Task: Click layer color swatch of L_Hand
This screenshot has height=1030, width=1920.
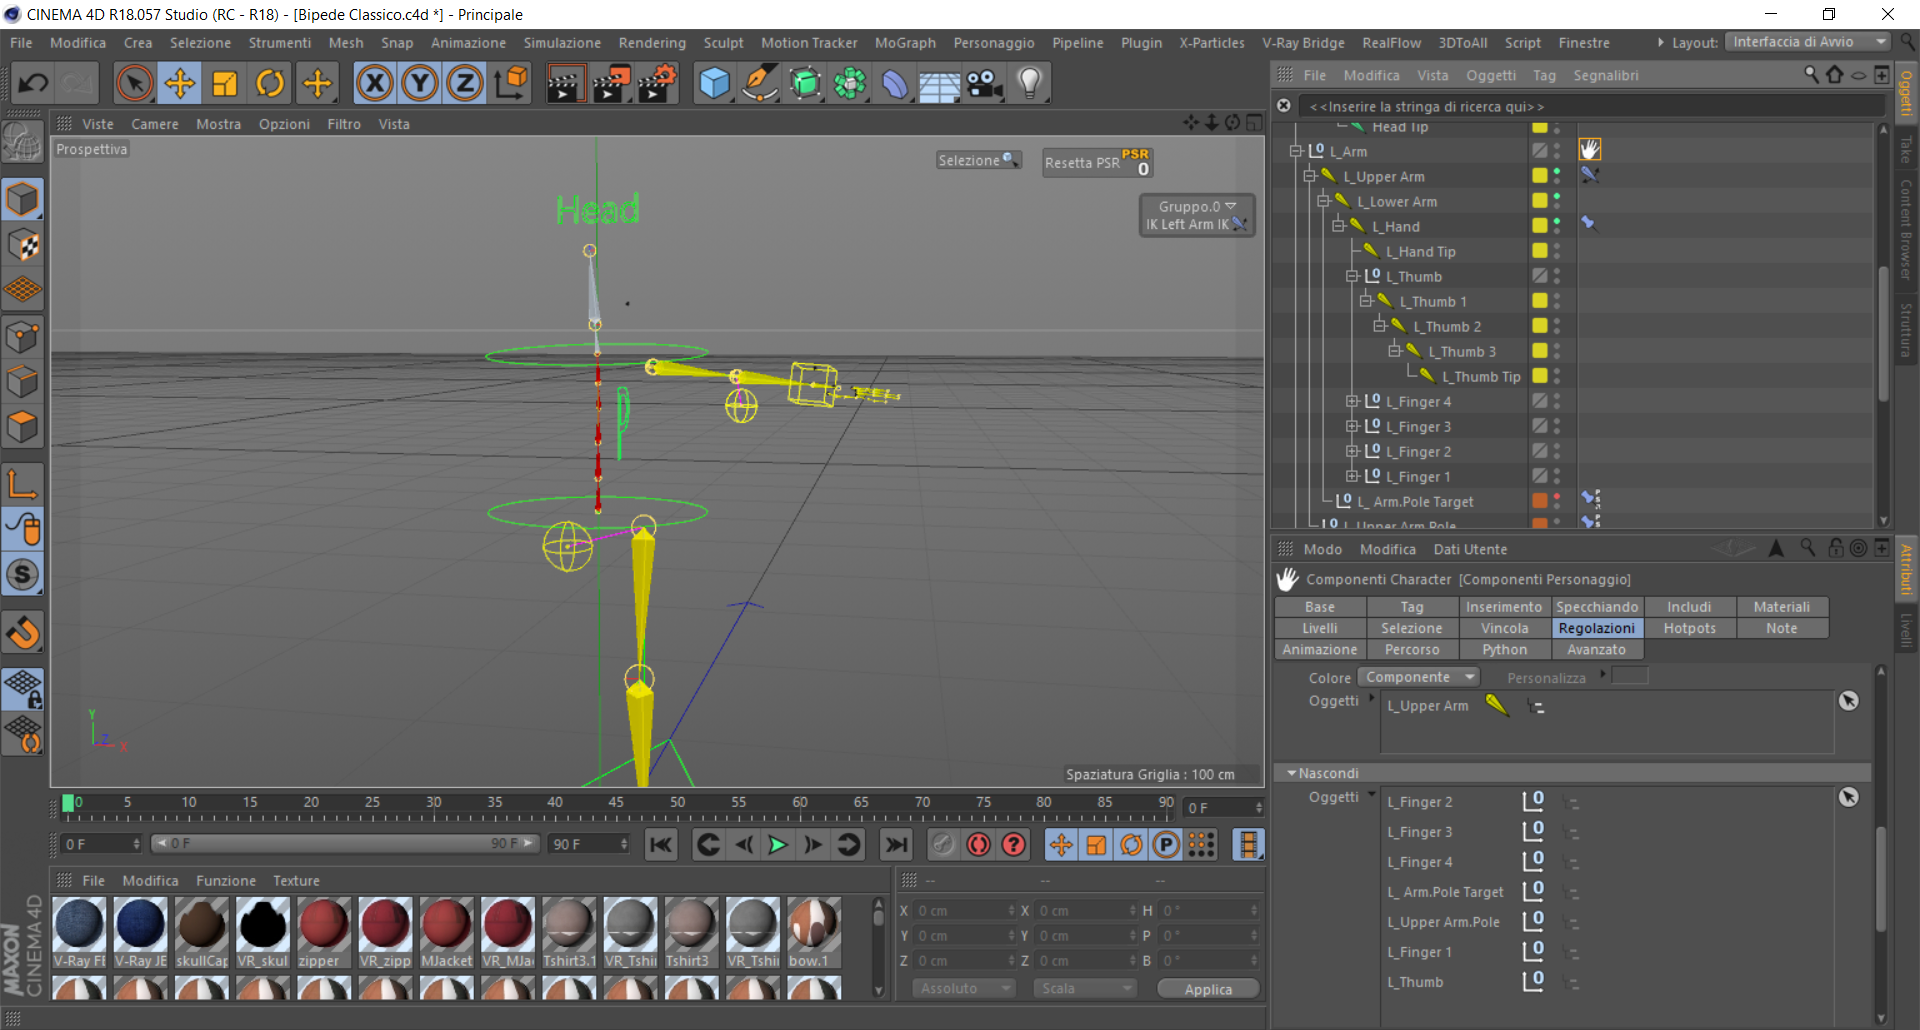Action: click(1540, 226)
